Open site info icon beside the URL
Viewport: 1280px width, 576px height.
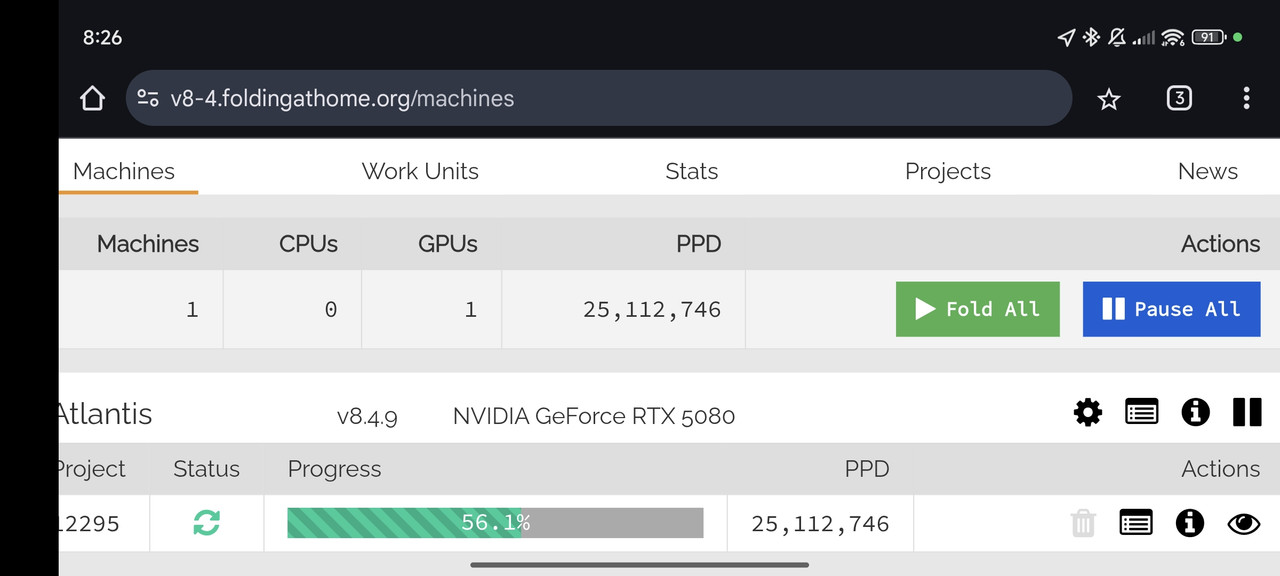click(x=148, y=98)
